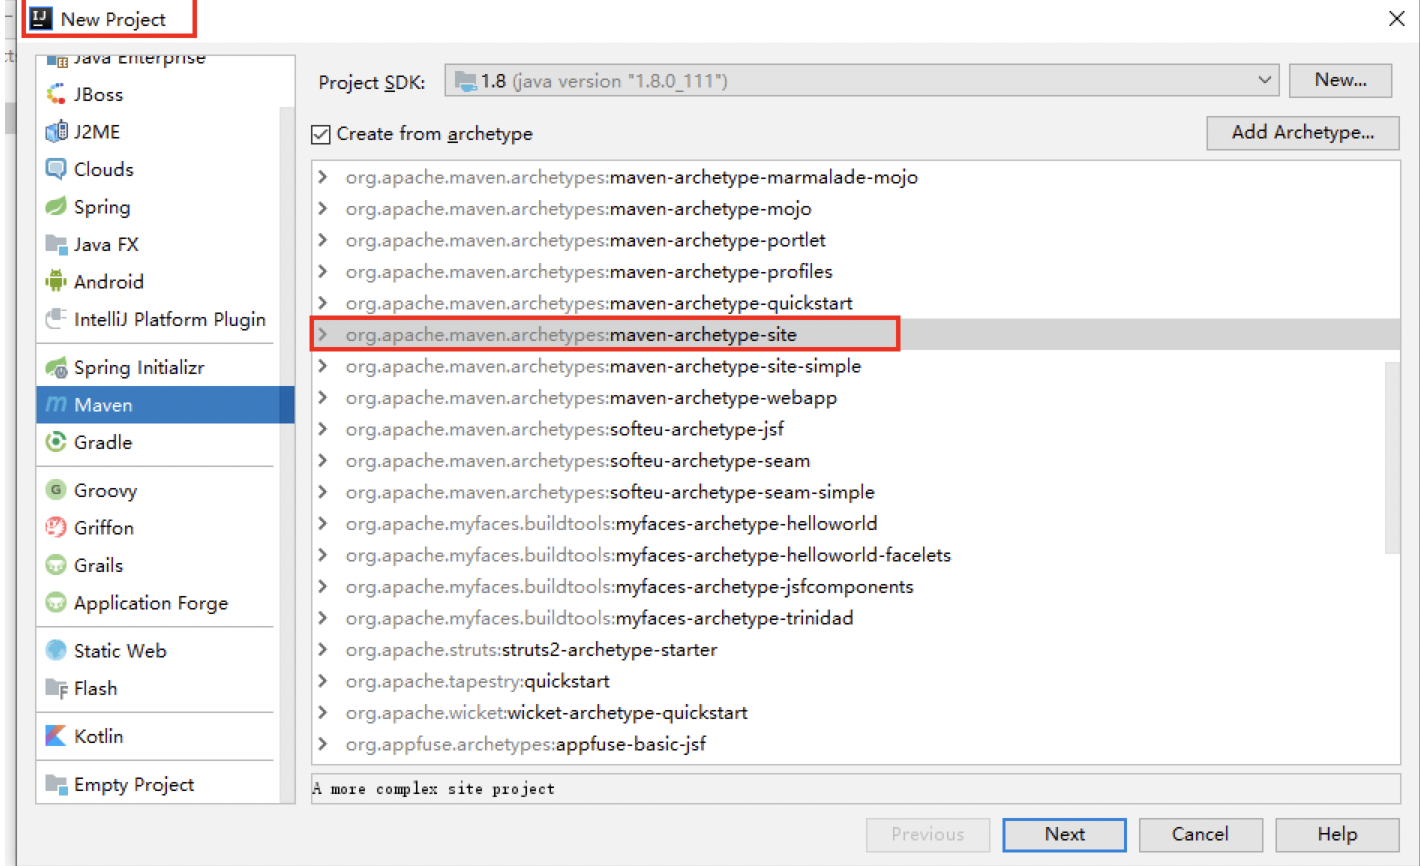Expand the maven-archetype-quickstart chevron

(x=323, y=303)
